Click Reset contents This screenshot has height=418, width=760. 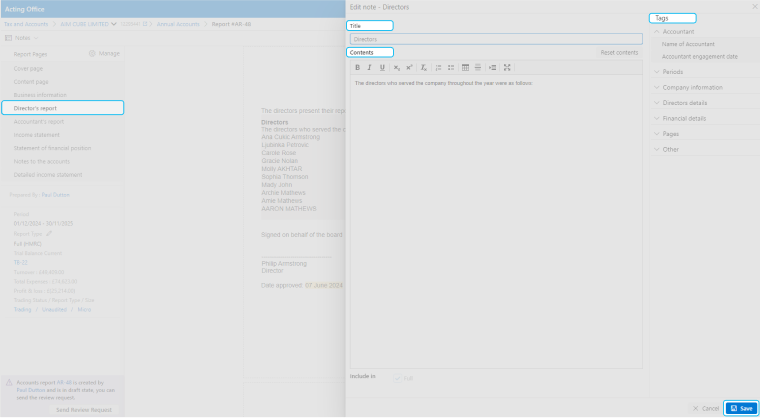pyautogui.click(x=619, y=52)
